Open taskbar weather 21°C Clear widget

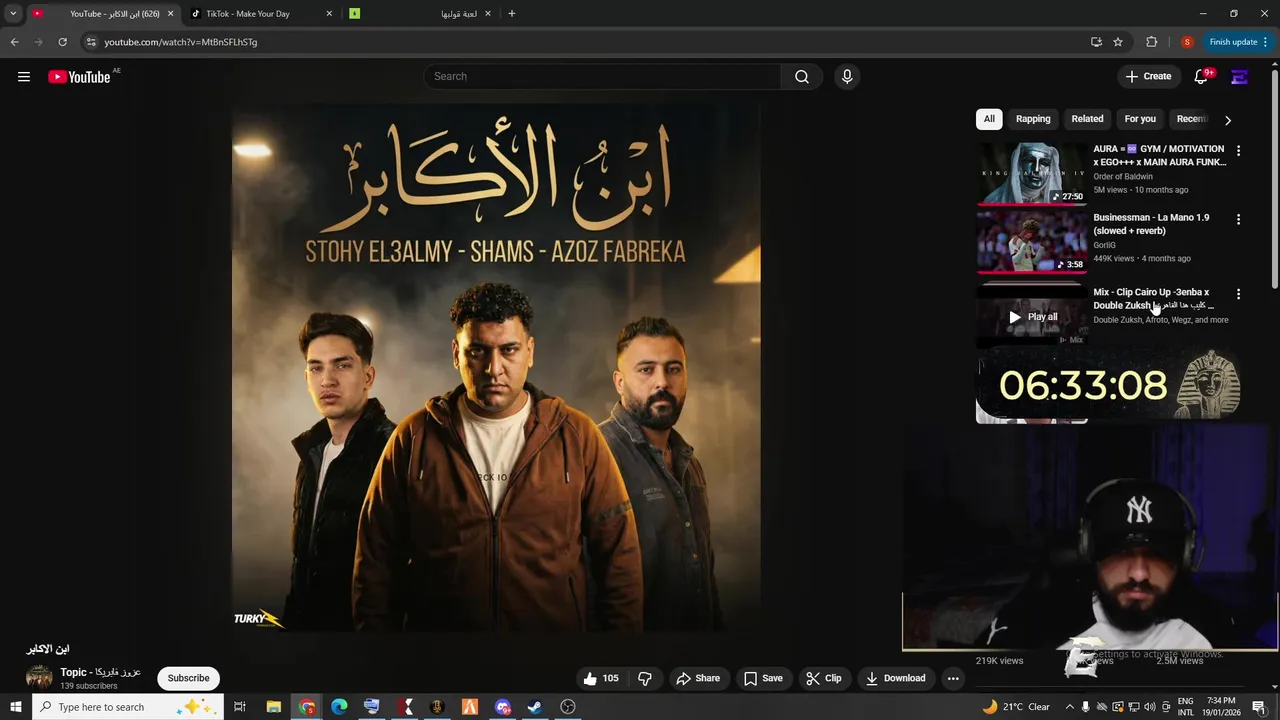tap(1016, 707)
